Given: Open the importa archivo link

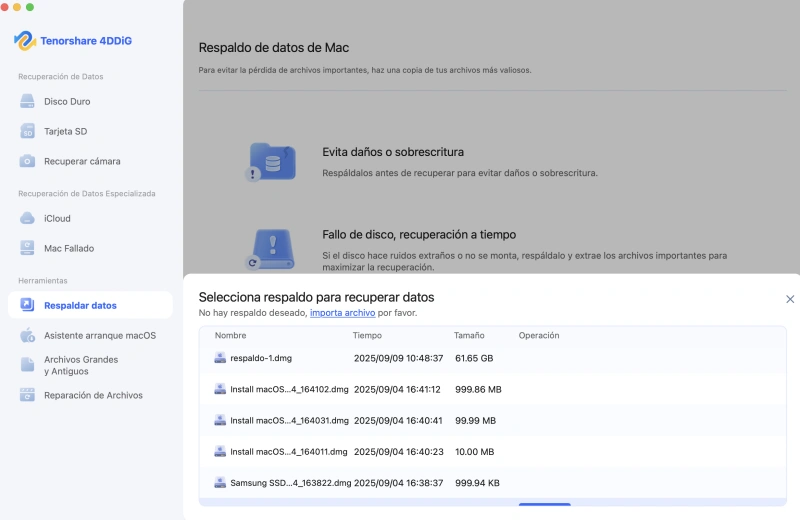Looking at the screenshot, I should (x=342, y=313).
